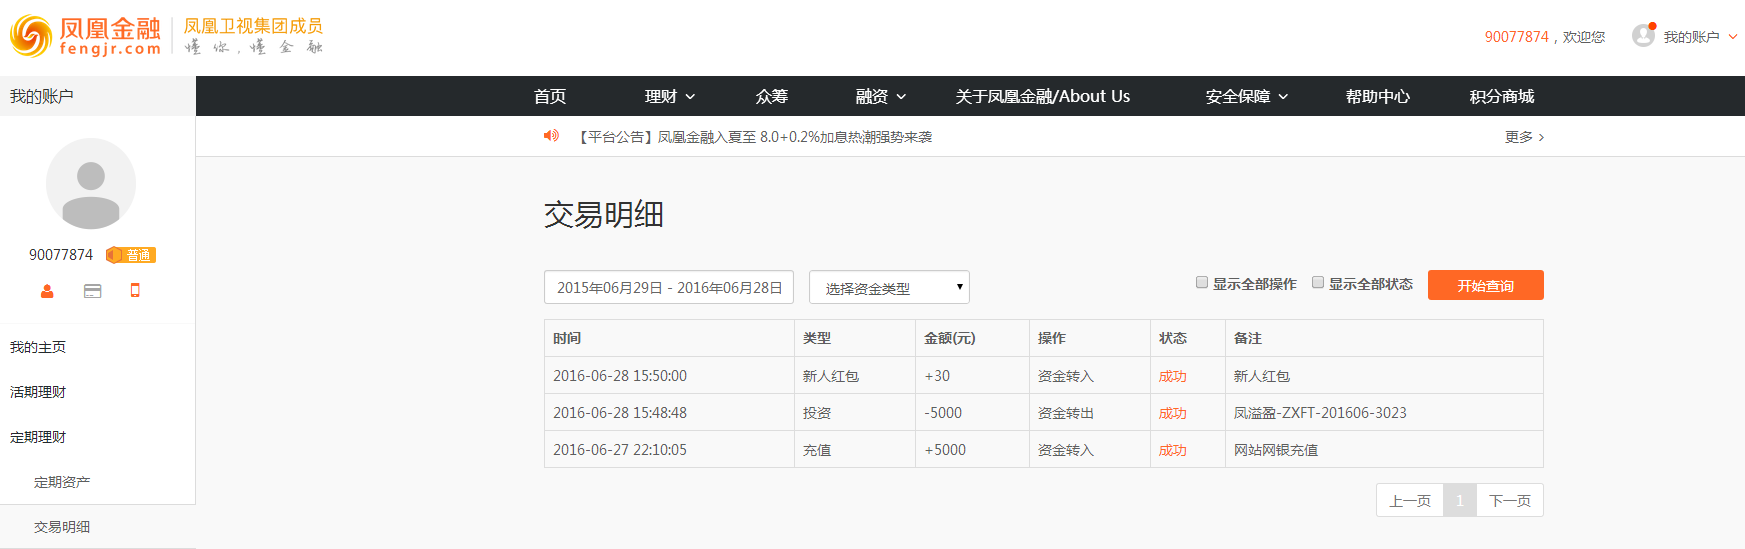Click page number 1 in pagination
This screenshot has width=1745, height=549.
(x=1460, y=500)
